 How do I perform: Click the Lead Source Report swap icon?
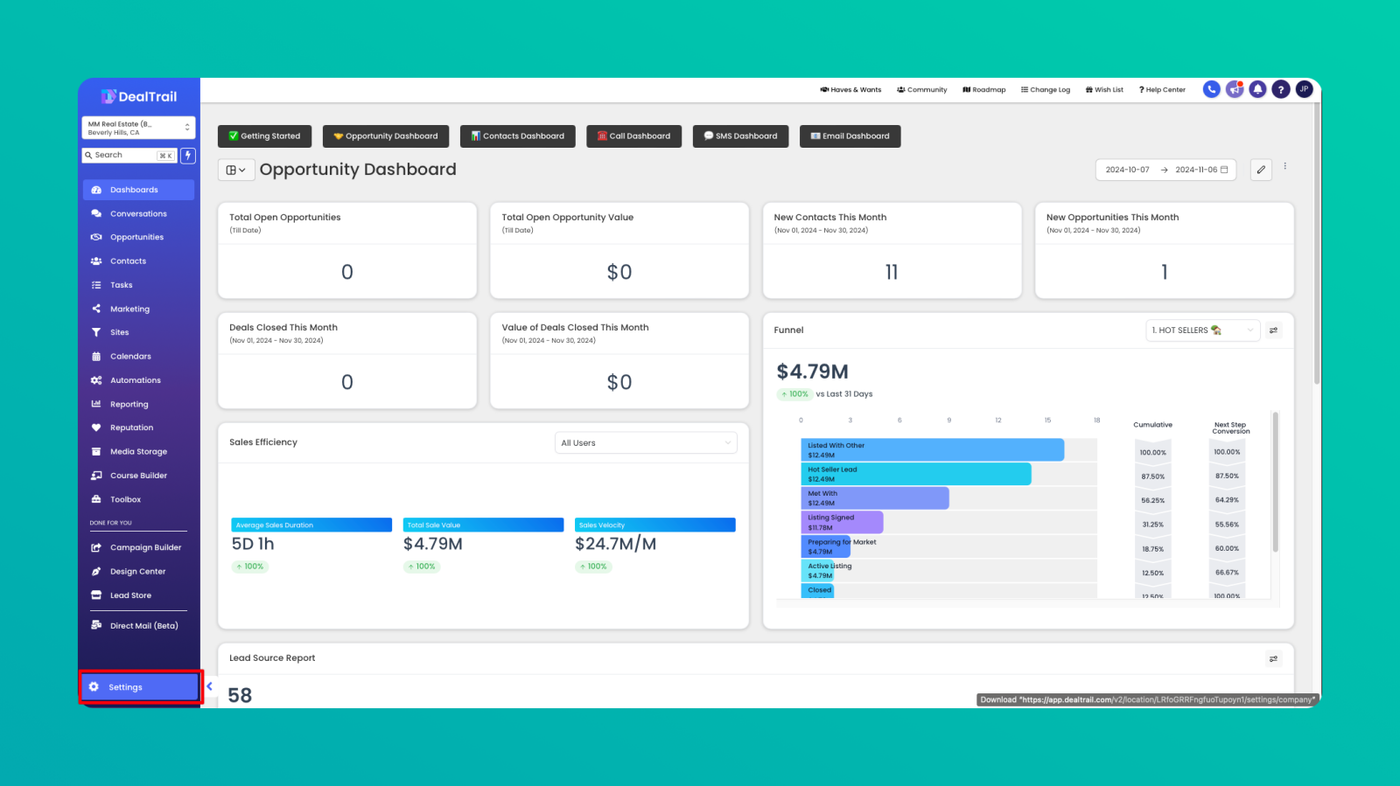pos(1273,659)
